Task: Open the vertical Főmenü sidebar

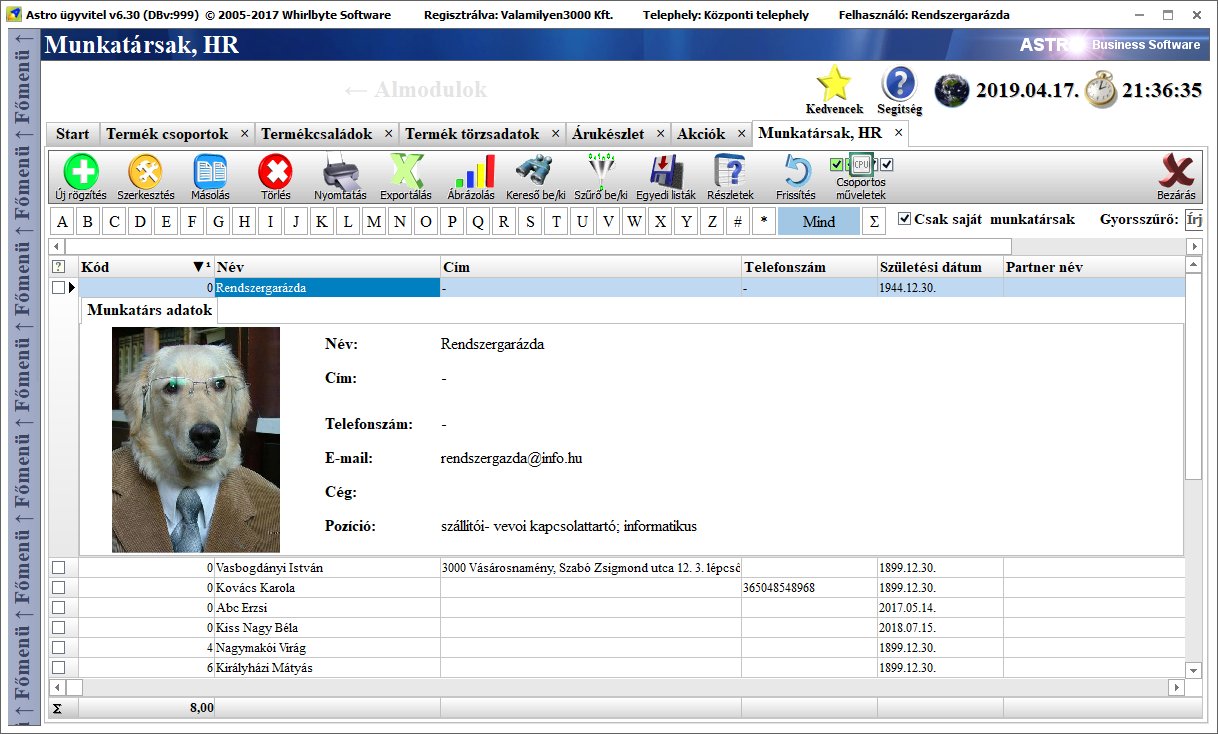Action: [x=24, y=375]
